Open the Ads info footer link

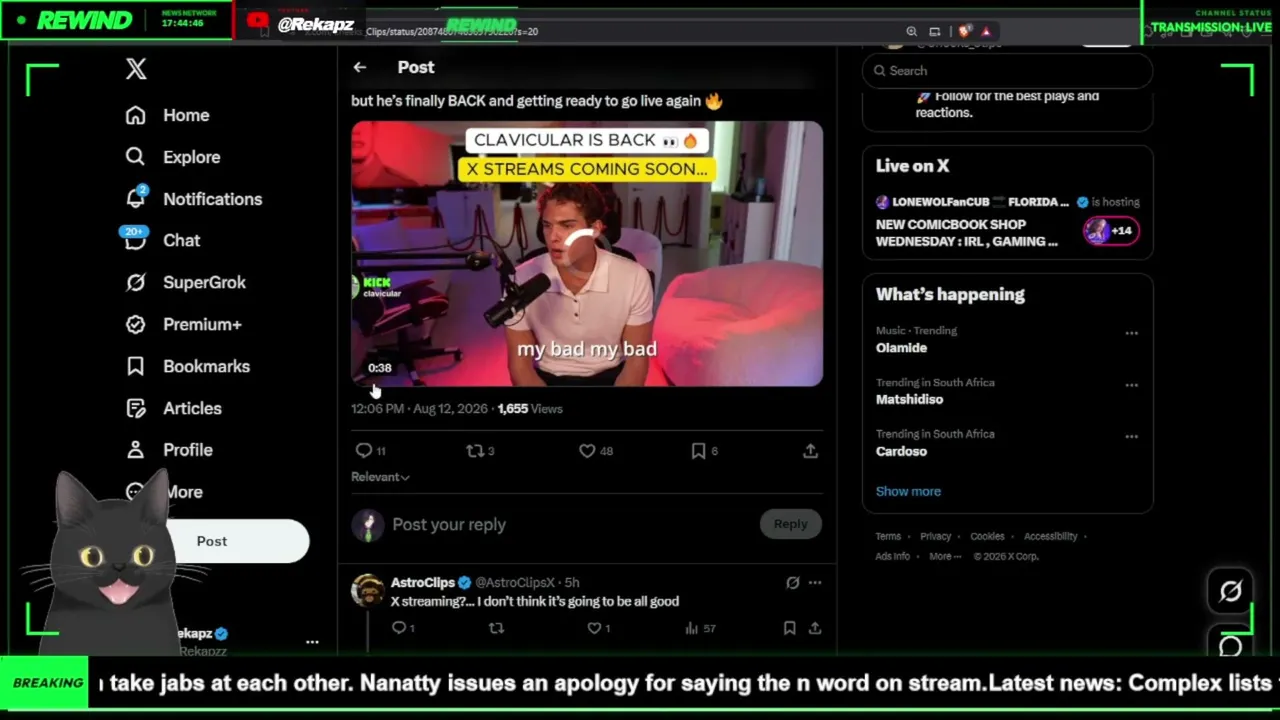tap(893, 556)
